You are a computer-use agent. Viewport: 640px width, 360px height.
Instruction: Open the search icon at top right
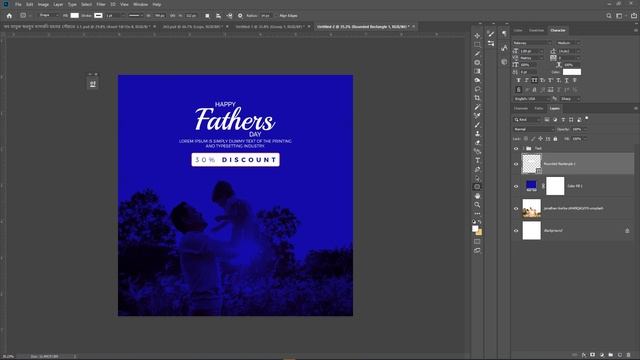pyautogui.click(x=609, y=16)
